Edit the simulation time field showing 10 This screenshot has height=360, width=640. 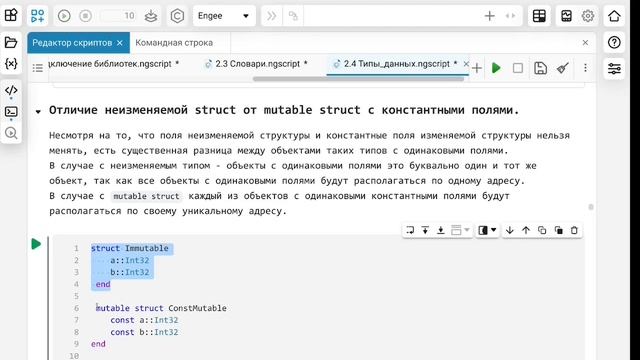click(118, 16)
